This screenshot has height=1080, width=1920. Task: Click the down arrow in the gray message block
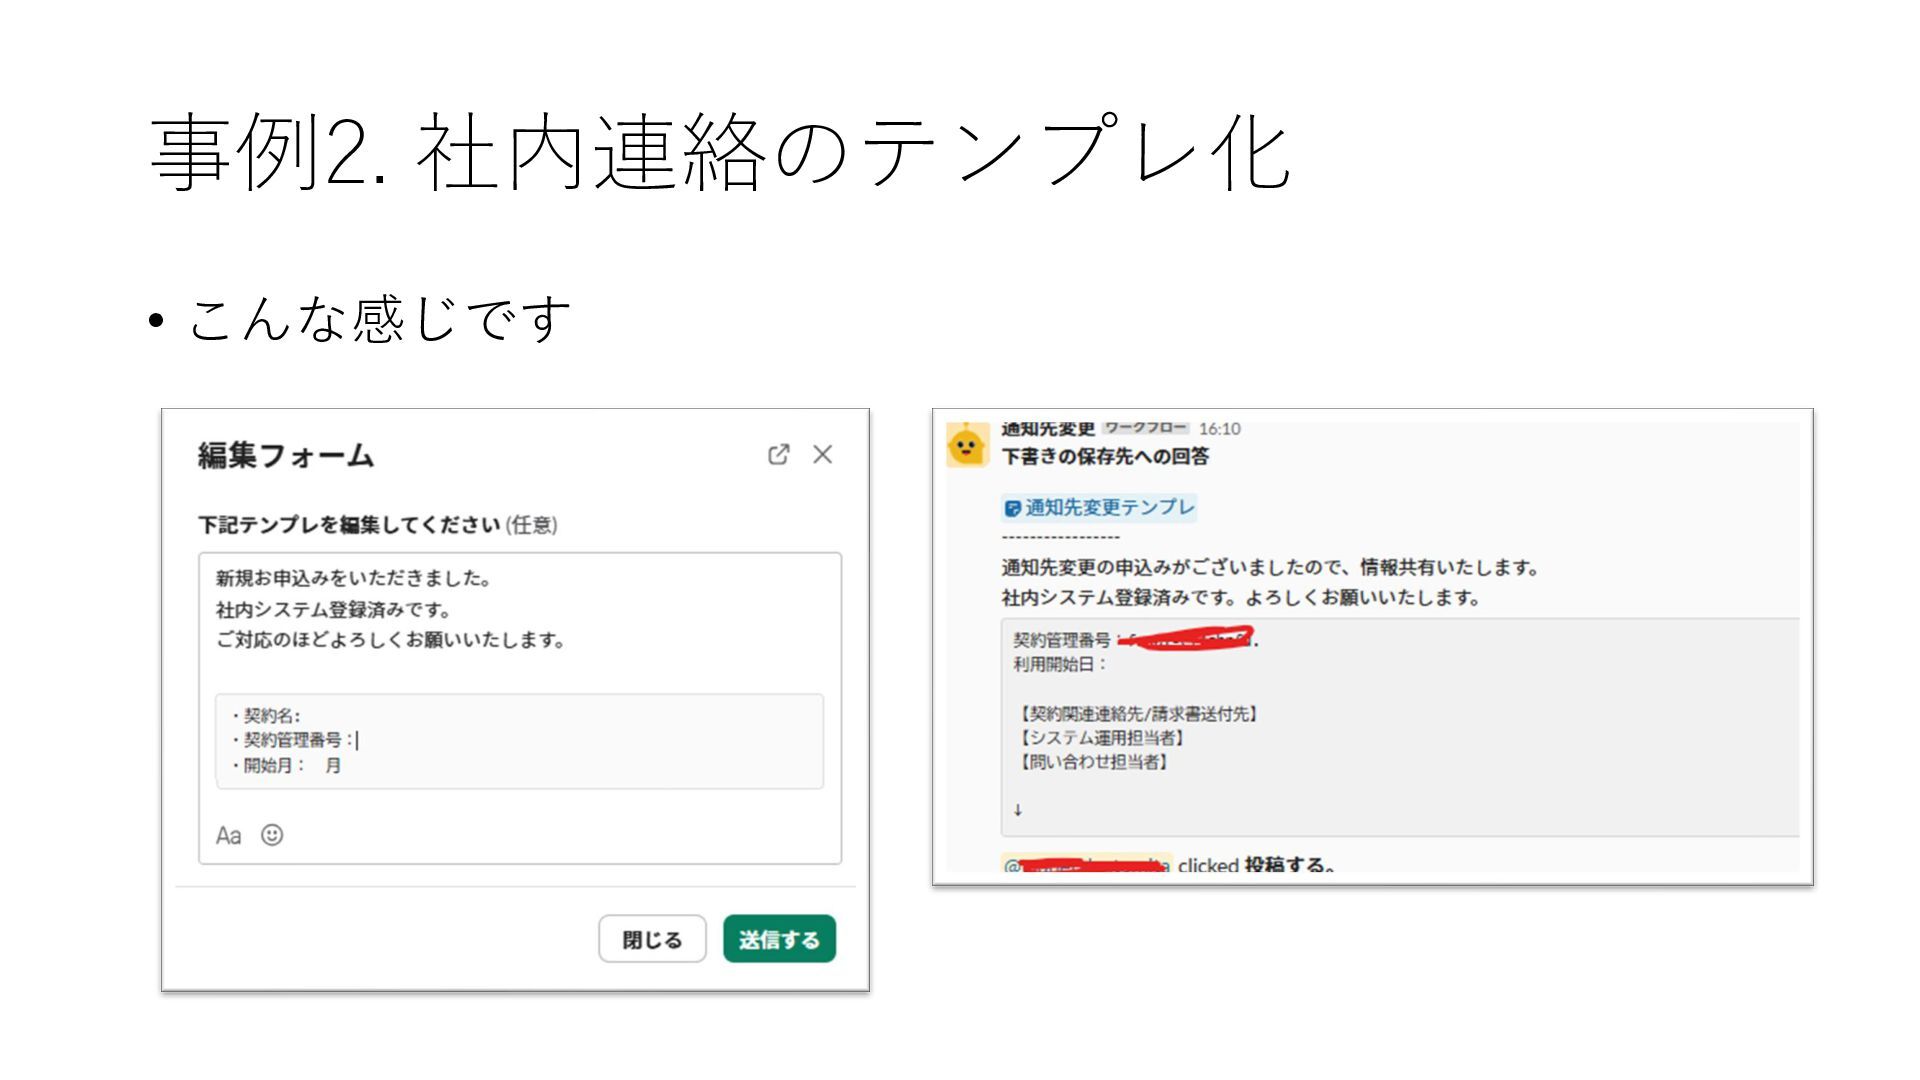click(x=1018, y=810)
